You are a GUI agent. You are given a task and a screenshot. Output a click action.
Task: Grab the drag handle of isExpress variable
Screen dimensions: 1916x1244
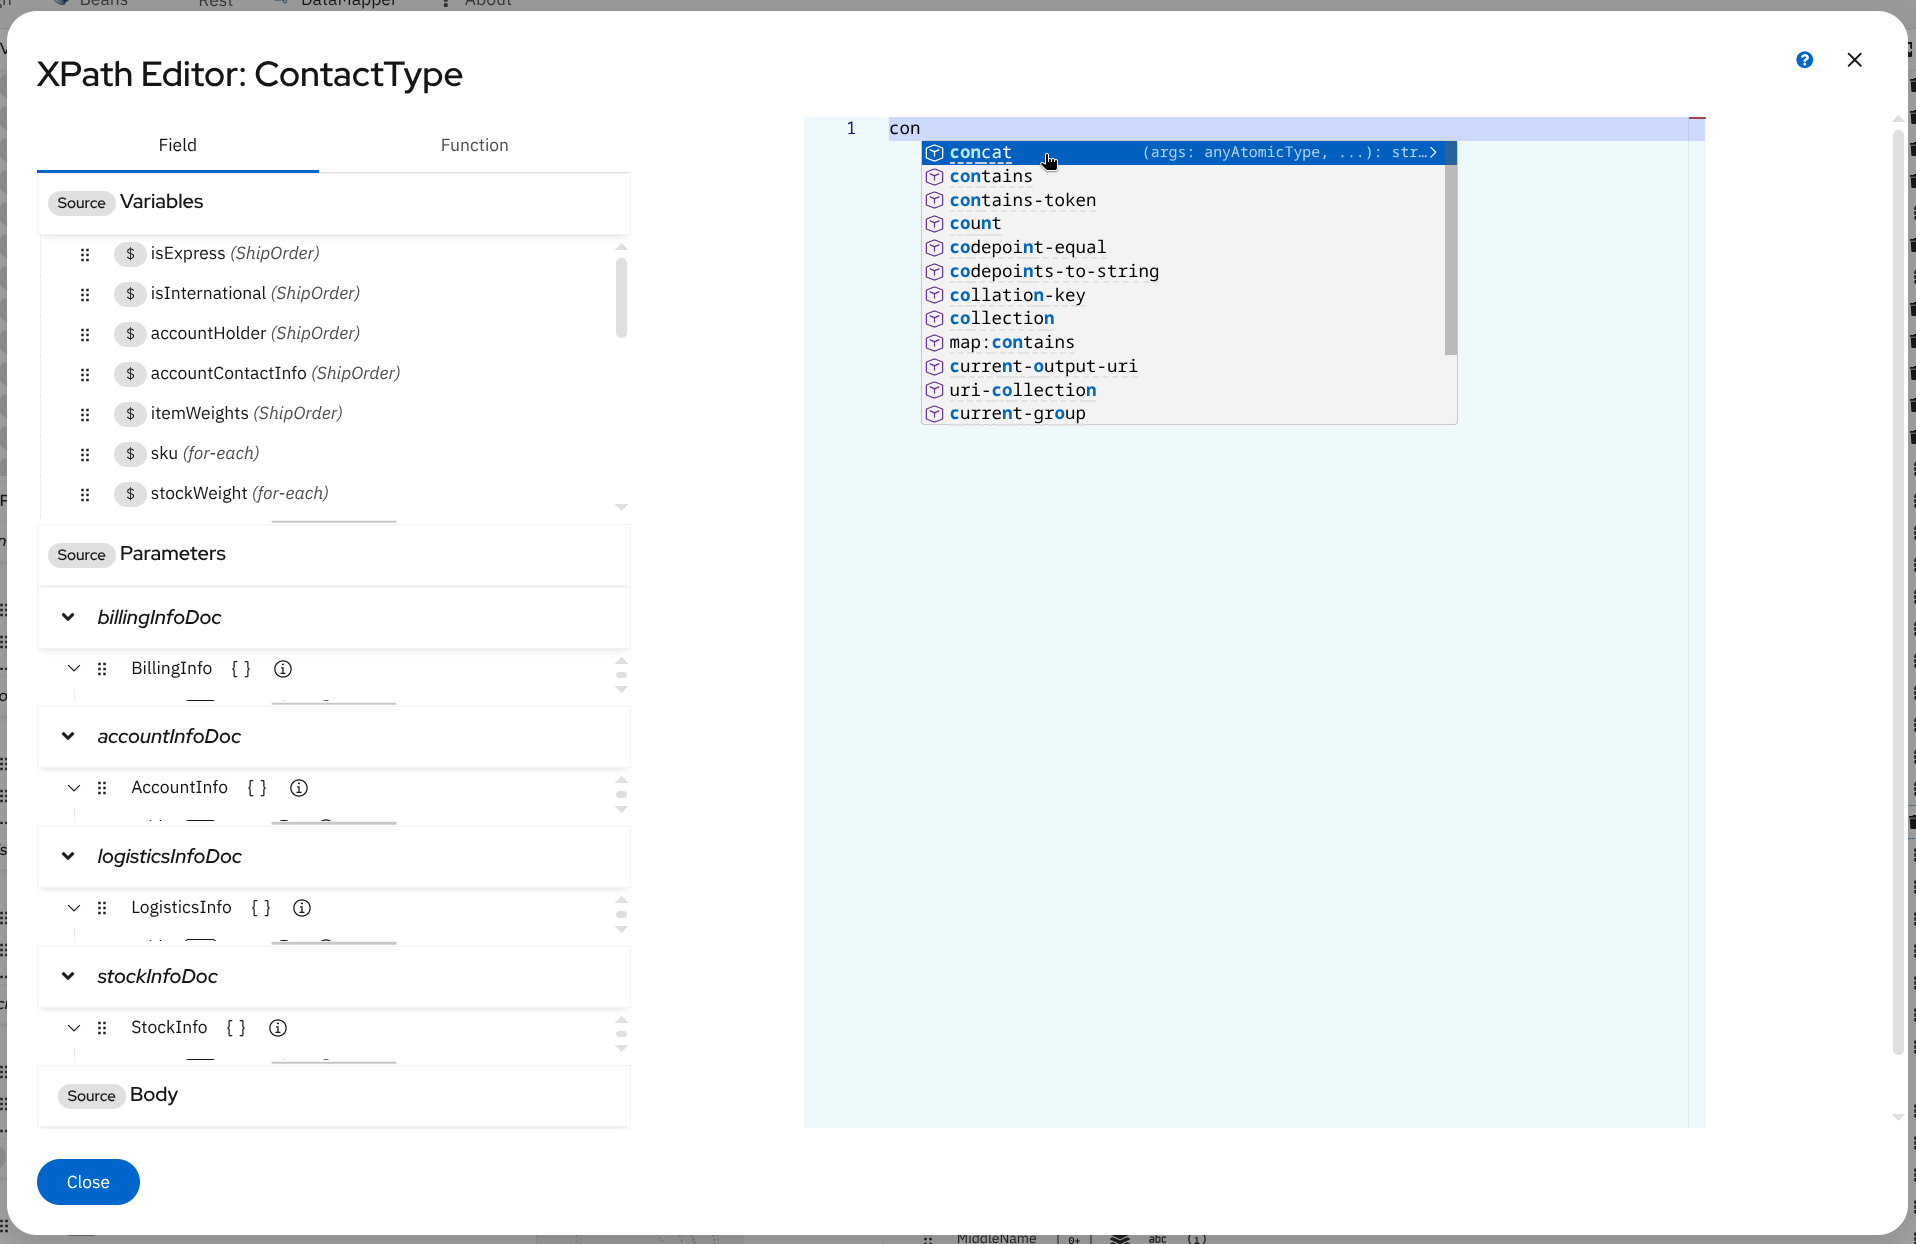tap(85, 255)
